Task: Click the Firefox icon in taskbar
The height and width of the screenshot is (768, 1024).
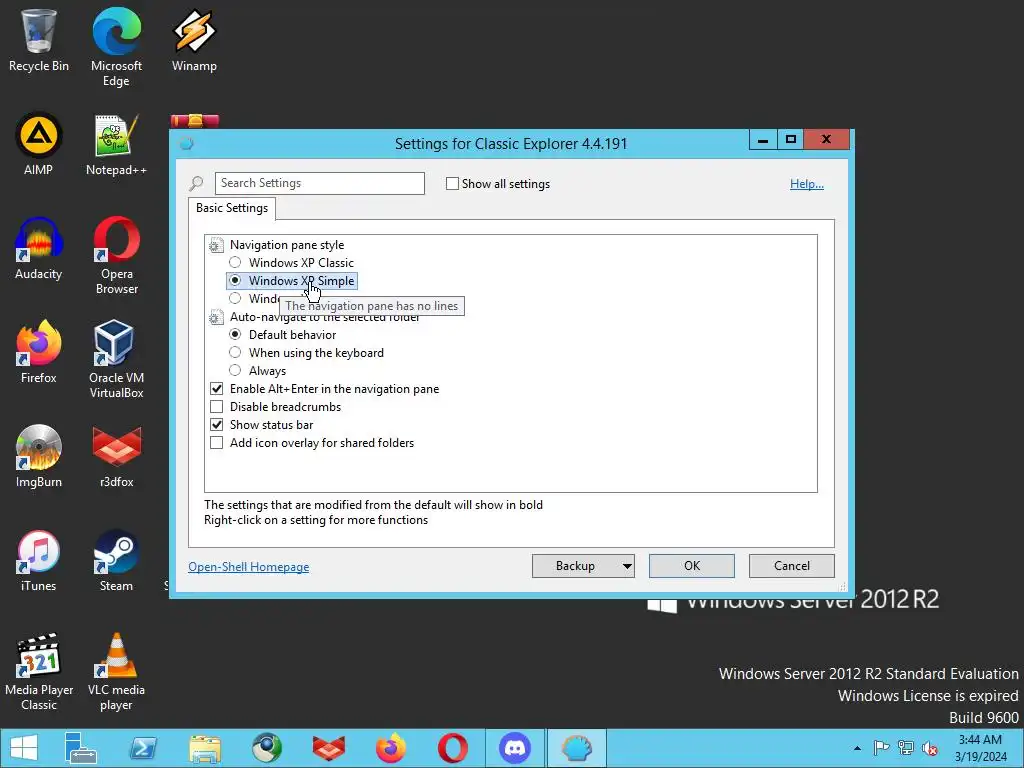Action: coord(391,748)
